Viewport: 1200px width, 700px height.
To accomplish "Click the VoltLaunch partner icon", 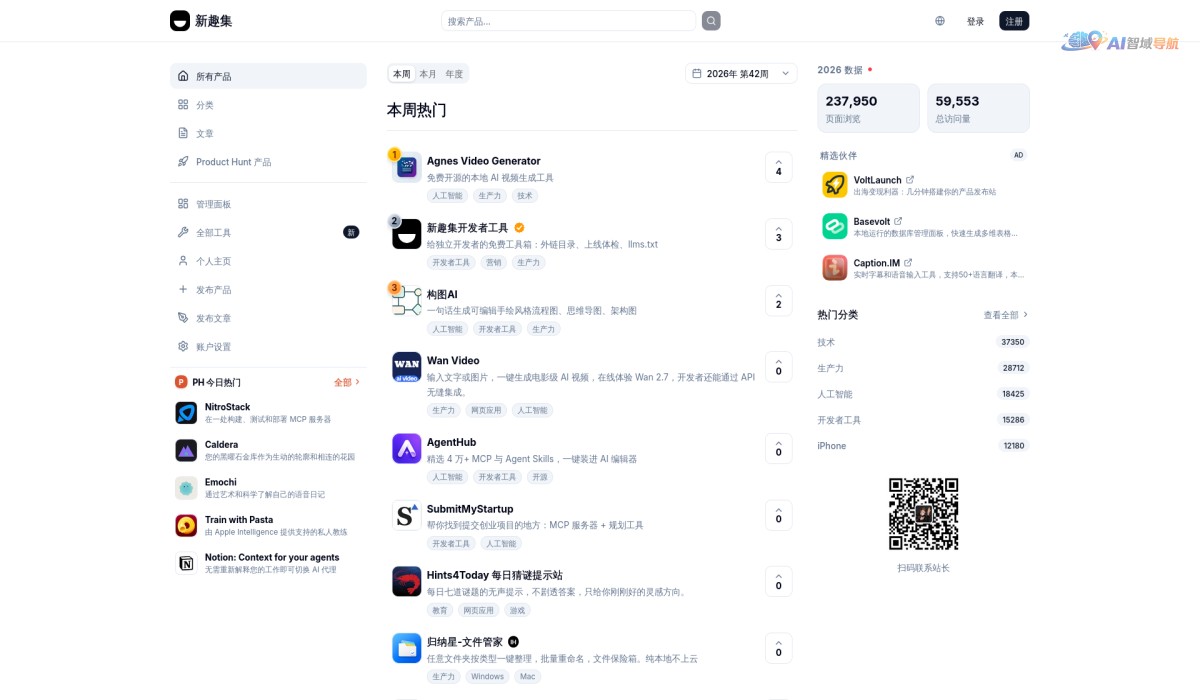I will [835, 185].
